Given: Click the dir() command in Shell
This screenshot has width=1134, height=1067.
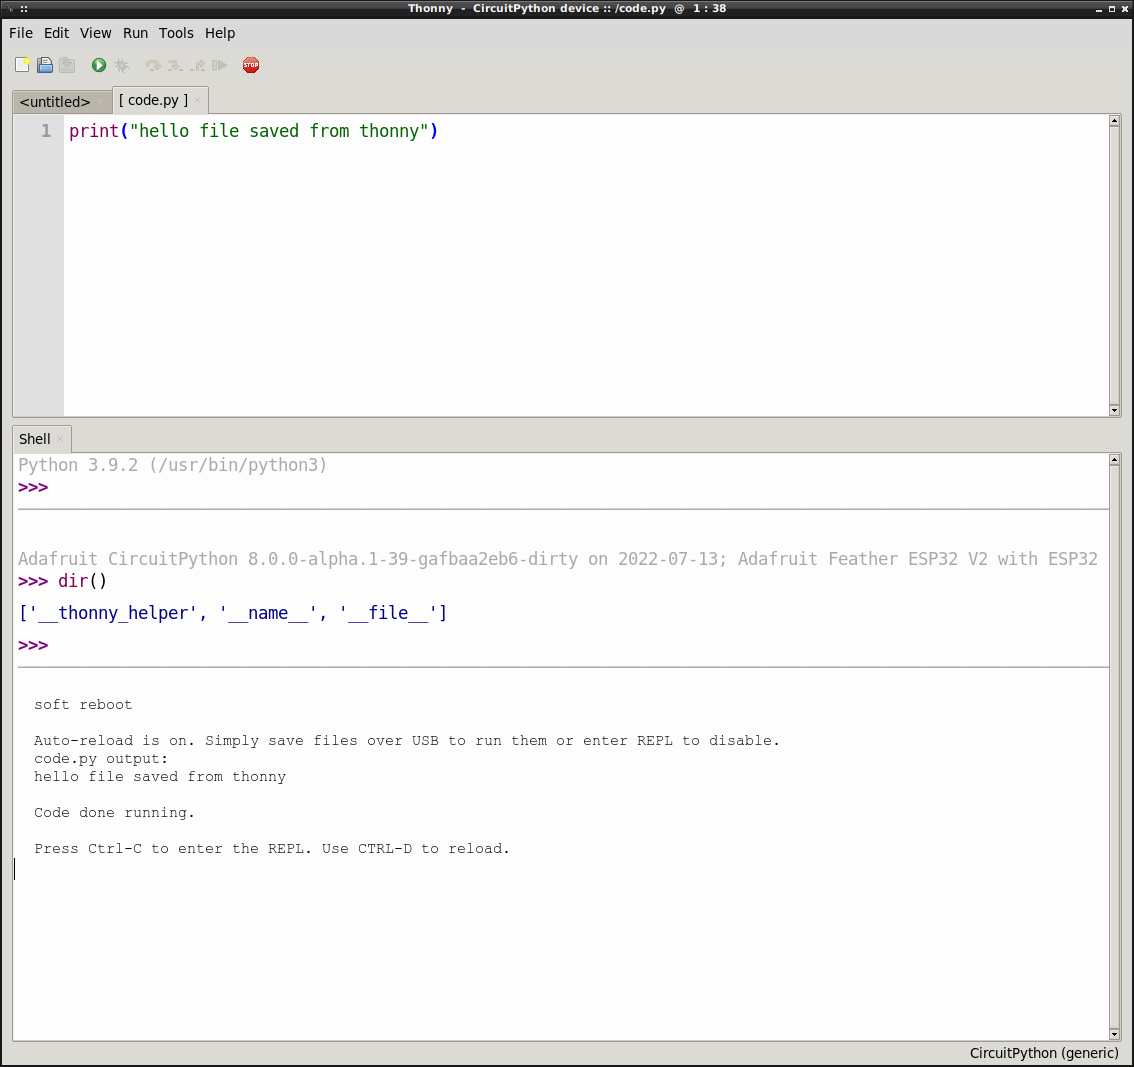Looking at the screenshot, I should coord(82,581).
